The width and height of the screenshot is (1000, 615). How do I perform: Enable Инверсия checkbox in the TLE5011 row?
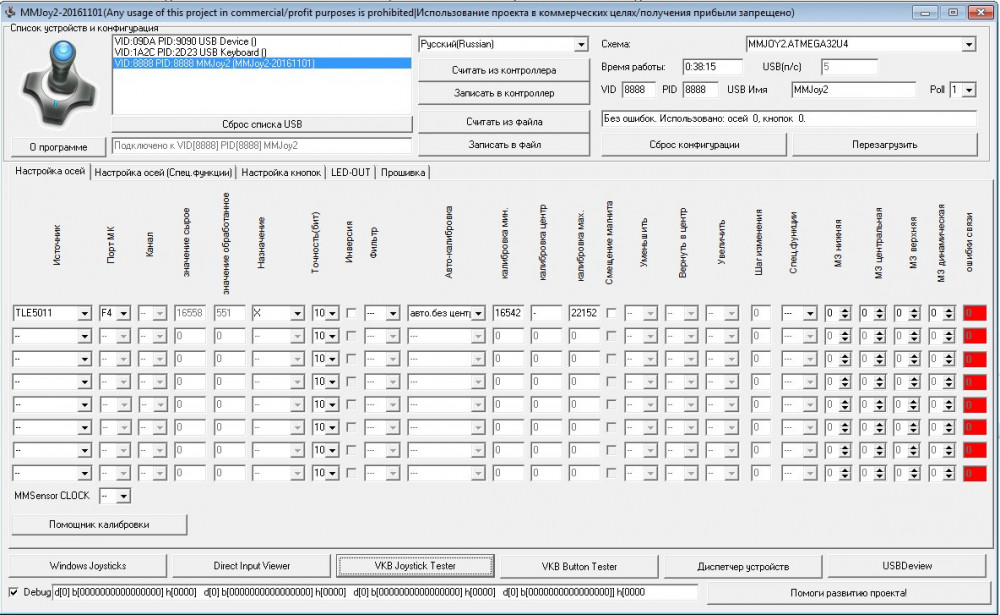coord(350,313)
